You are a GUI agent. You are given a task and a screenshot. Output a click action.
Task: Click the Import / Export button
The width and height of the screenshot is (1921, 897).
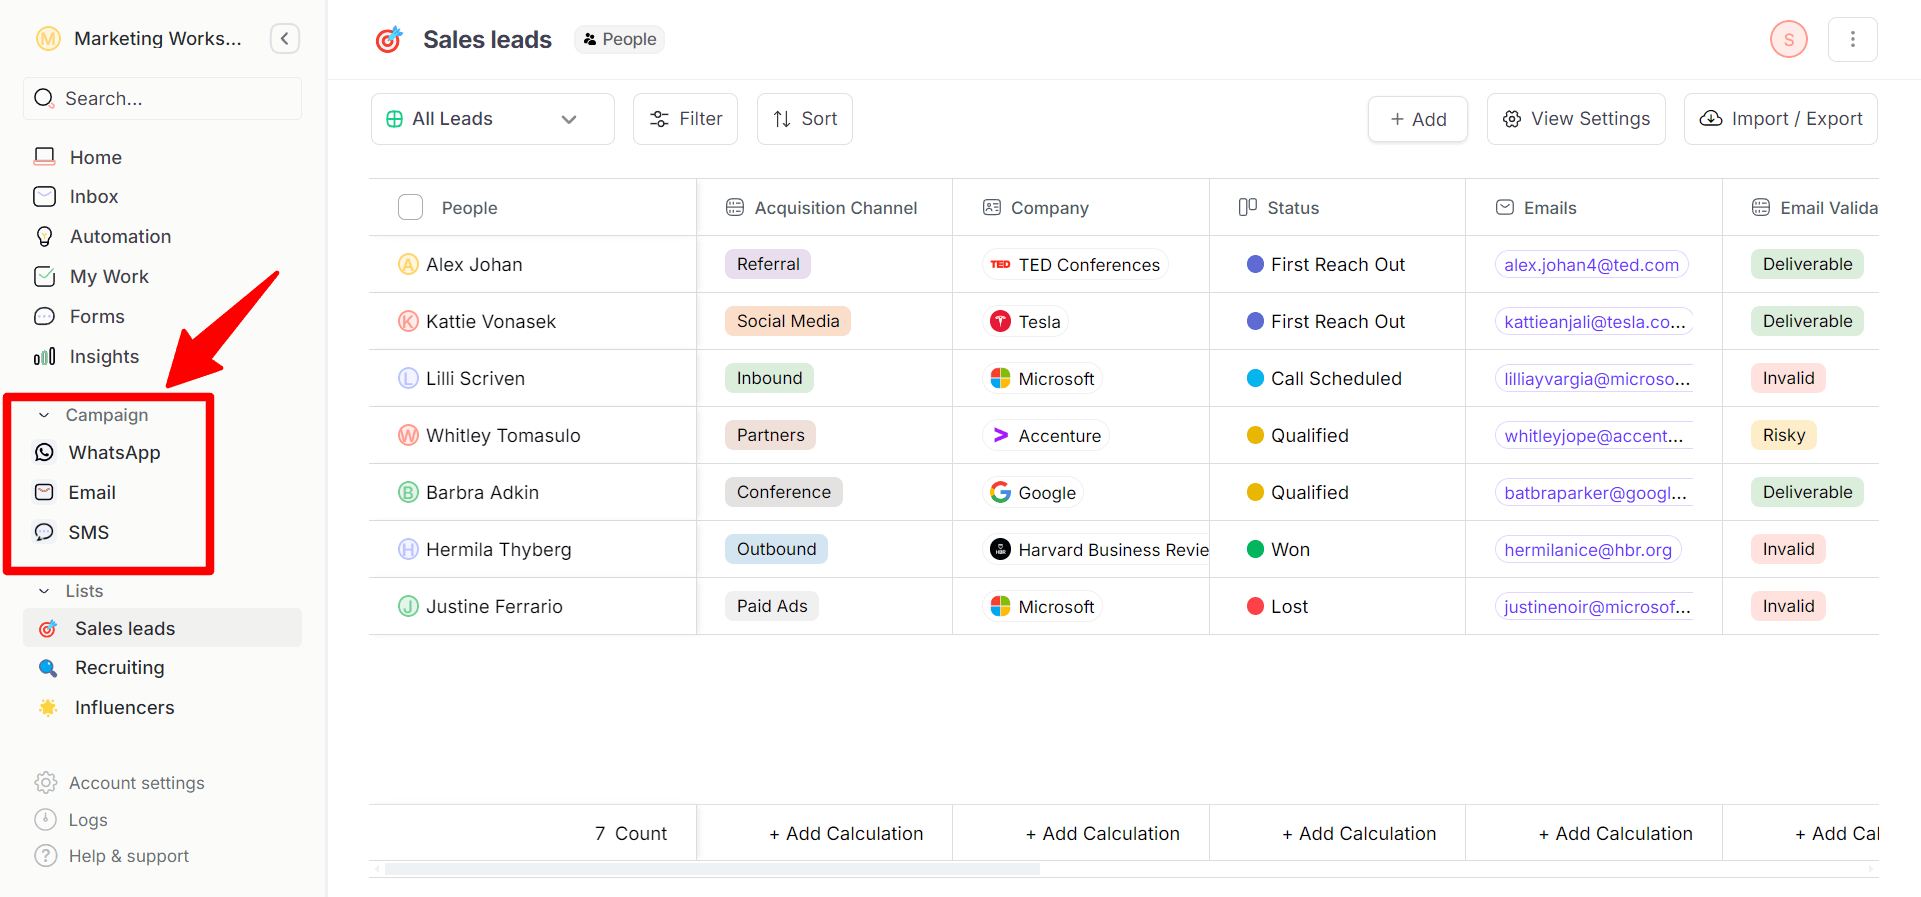[1780, 119]
